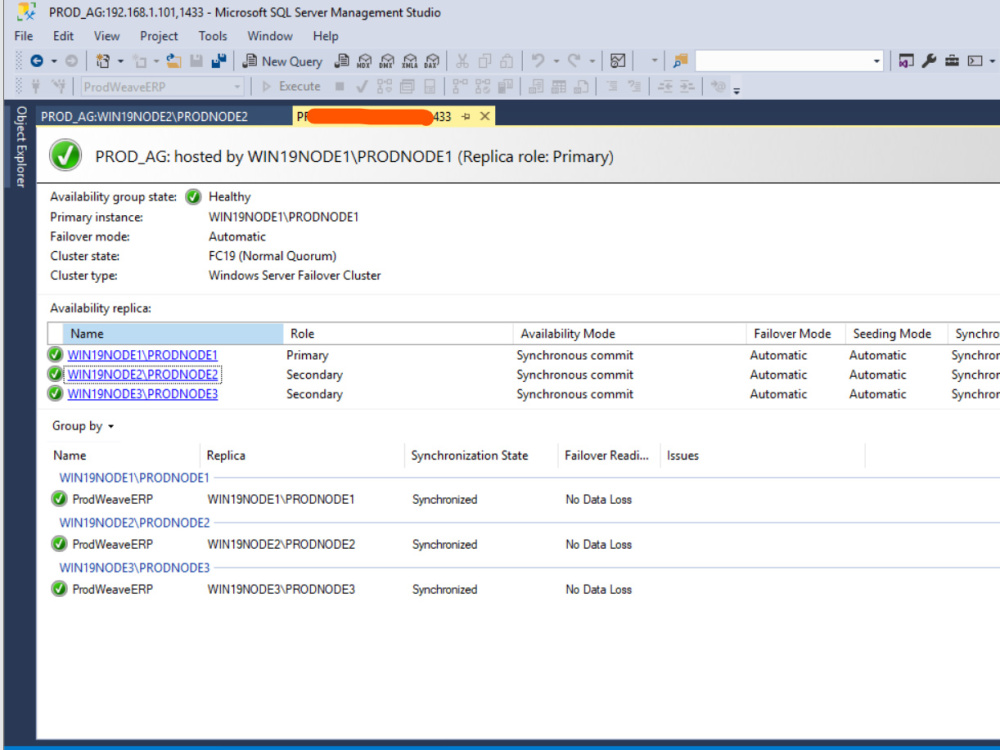Screen dimensions: 1000x750
Task: Open the Object Explorer side panel
Action: click(x=20, y=146)
